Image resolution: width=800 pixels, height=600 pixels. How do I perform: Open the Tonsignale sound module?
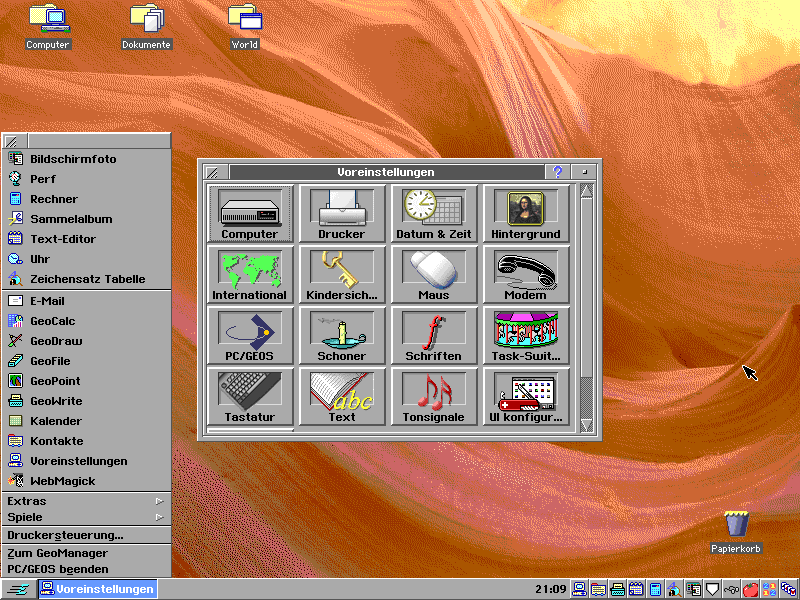tap(434, 396)
